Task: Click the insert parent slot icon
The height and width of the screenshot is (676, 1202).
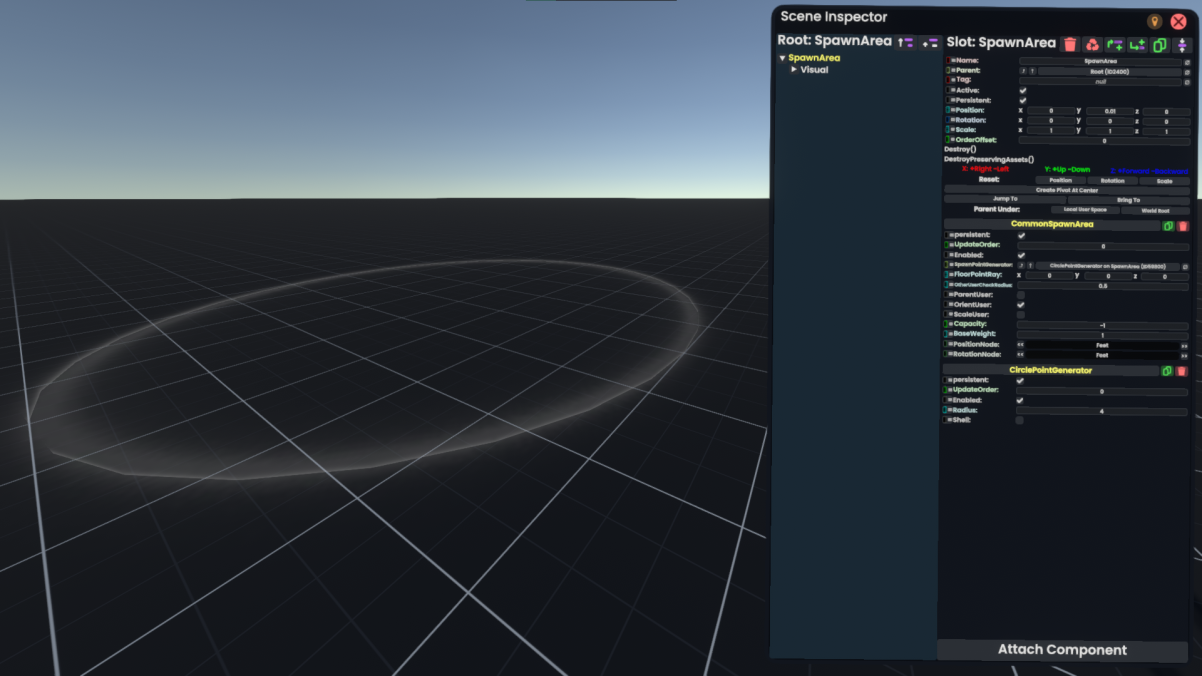Action: (1114, 44)
